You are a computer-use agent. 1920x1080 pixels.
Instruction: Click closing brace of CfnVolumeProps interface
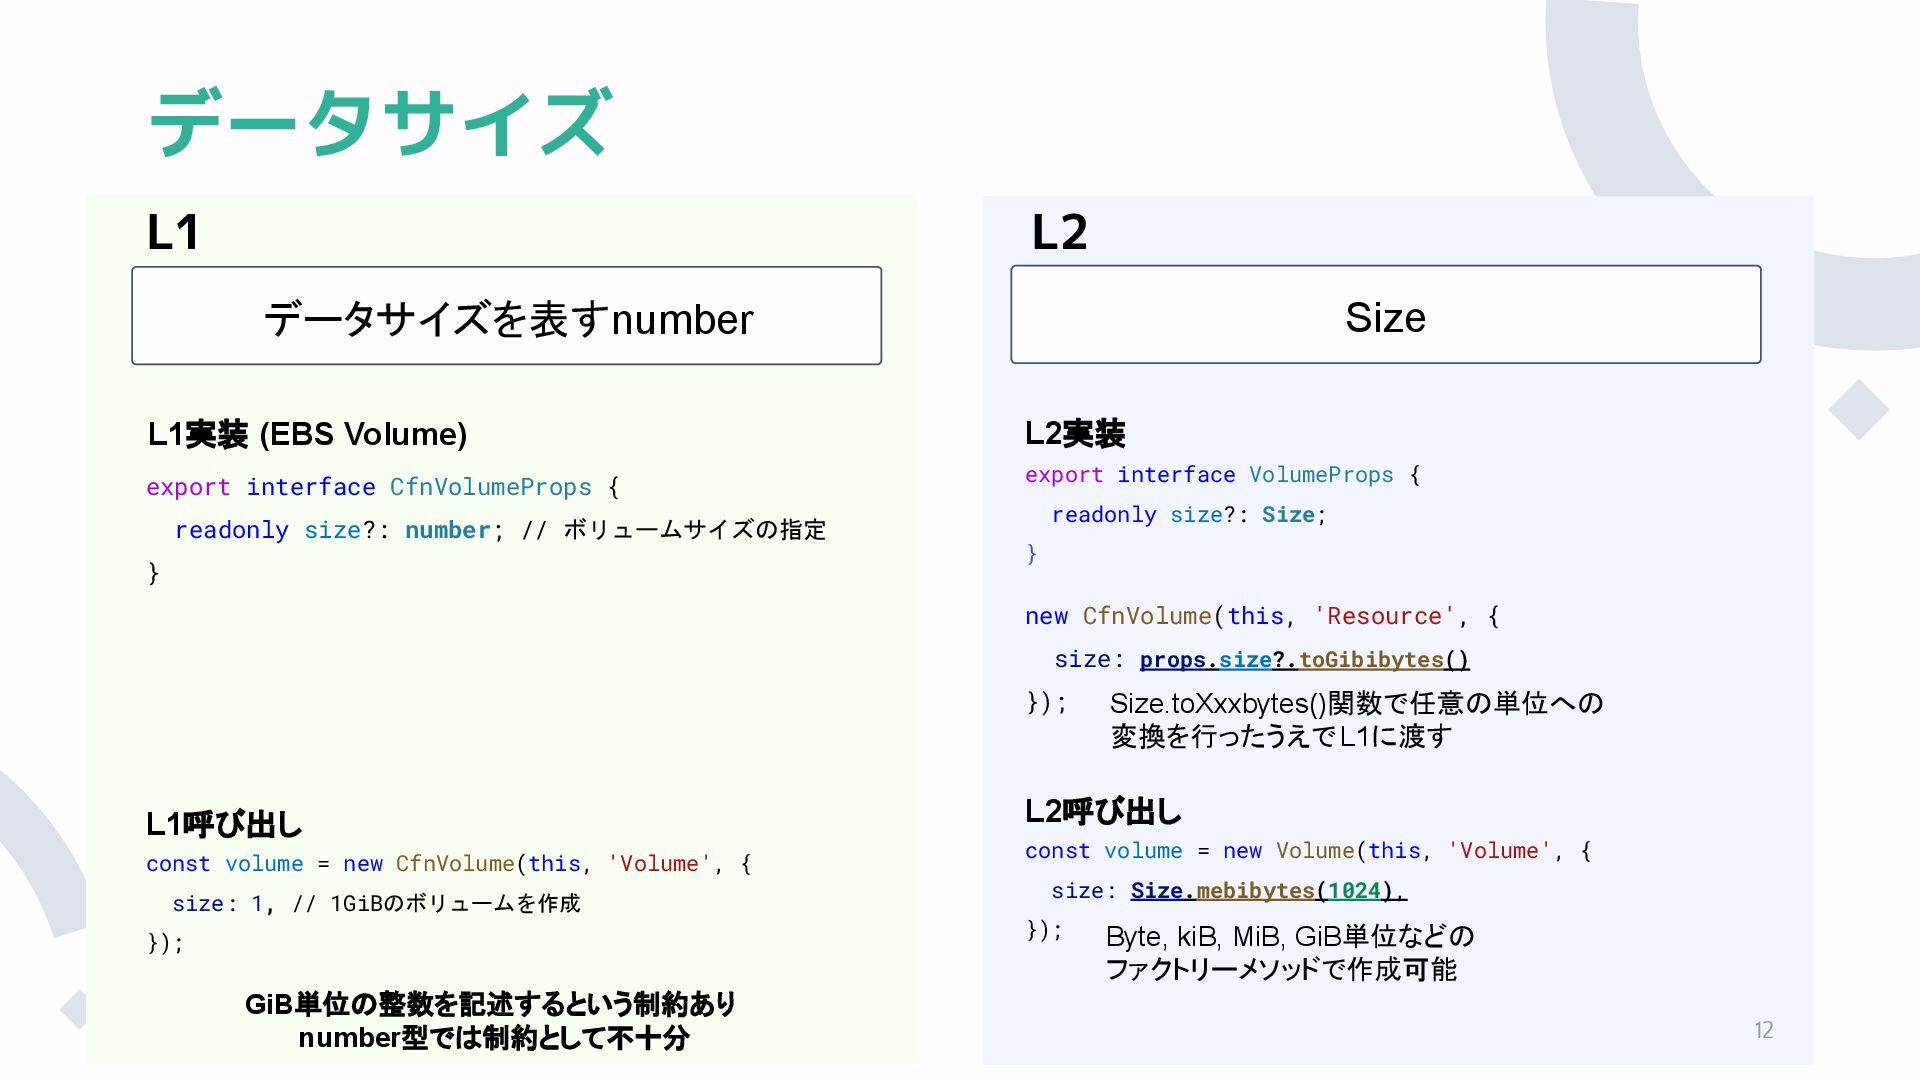coord(153,573)
